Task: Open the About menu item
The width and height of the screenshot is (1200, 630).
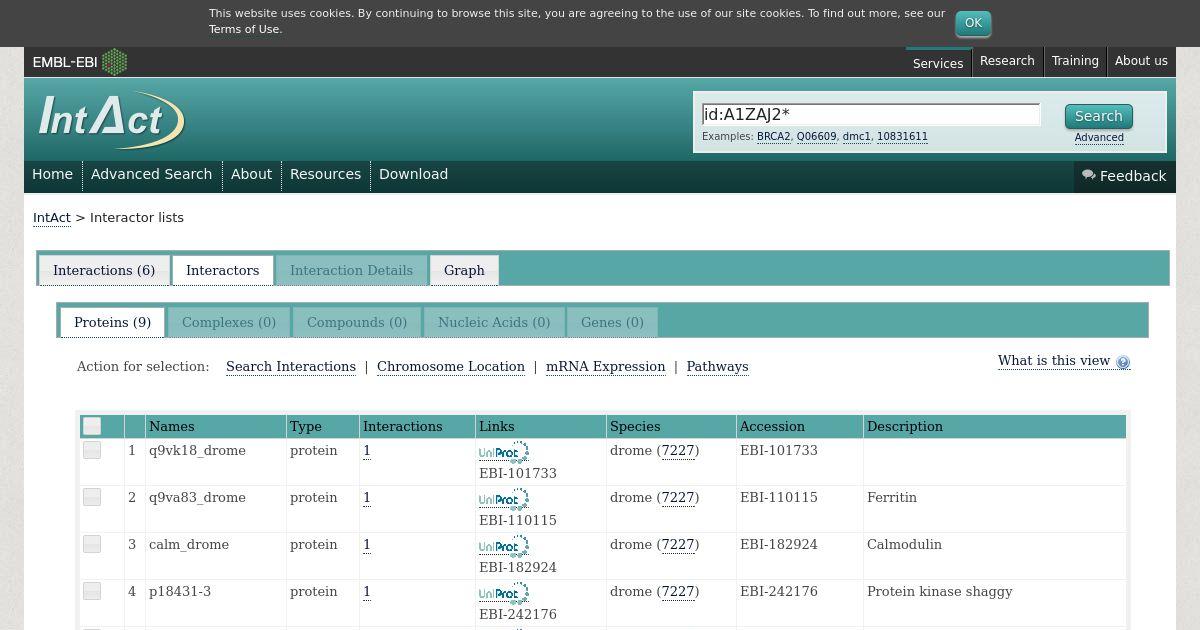Action: (x=251, y=174)
